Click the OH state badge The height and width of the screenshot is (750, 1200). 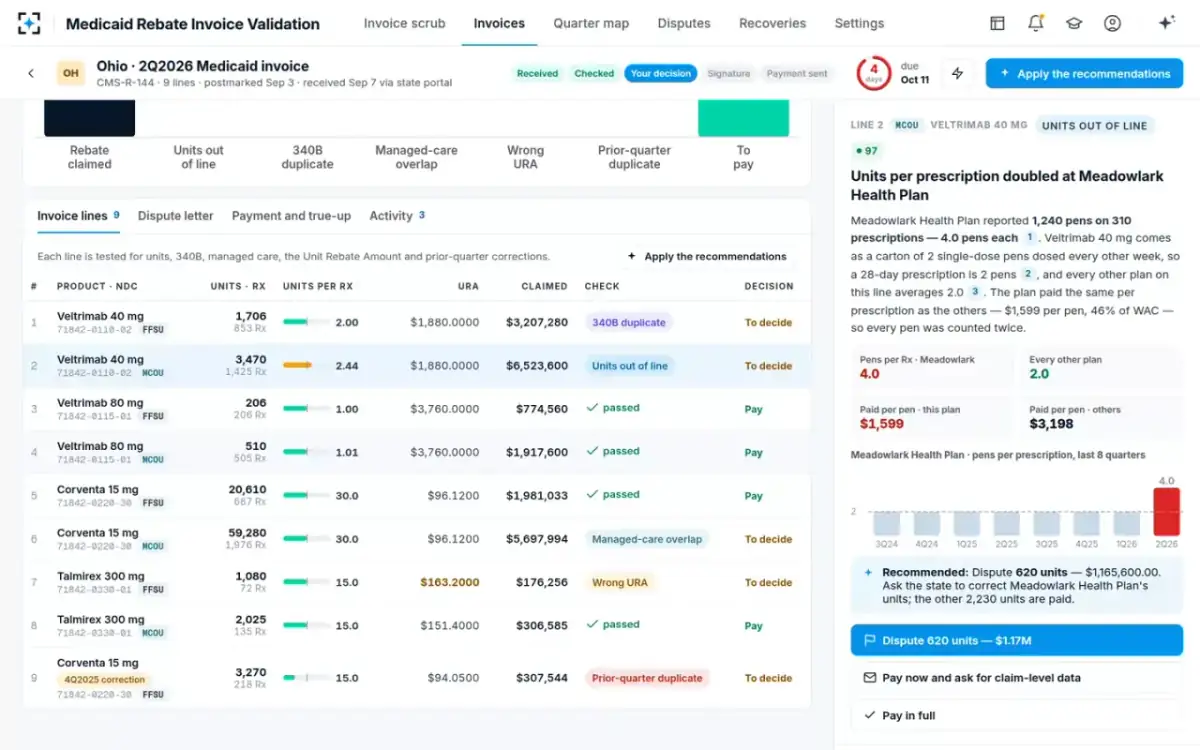(x=70, y=73)
